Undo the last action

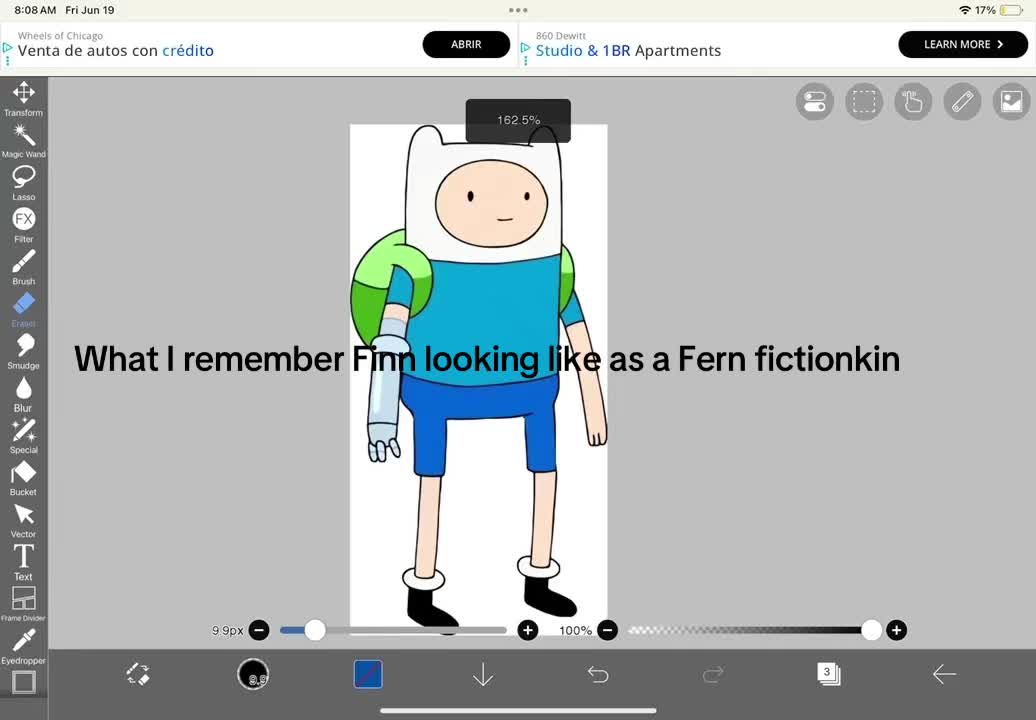598,674
